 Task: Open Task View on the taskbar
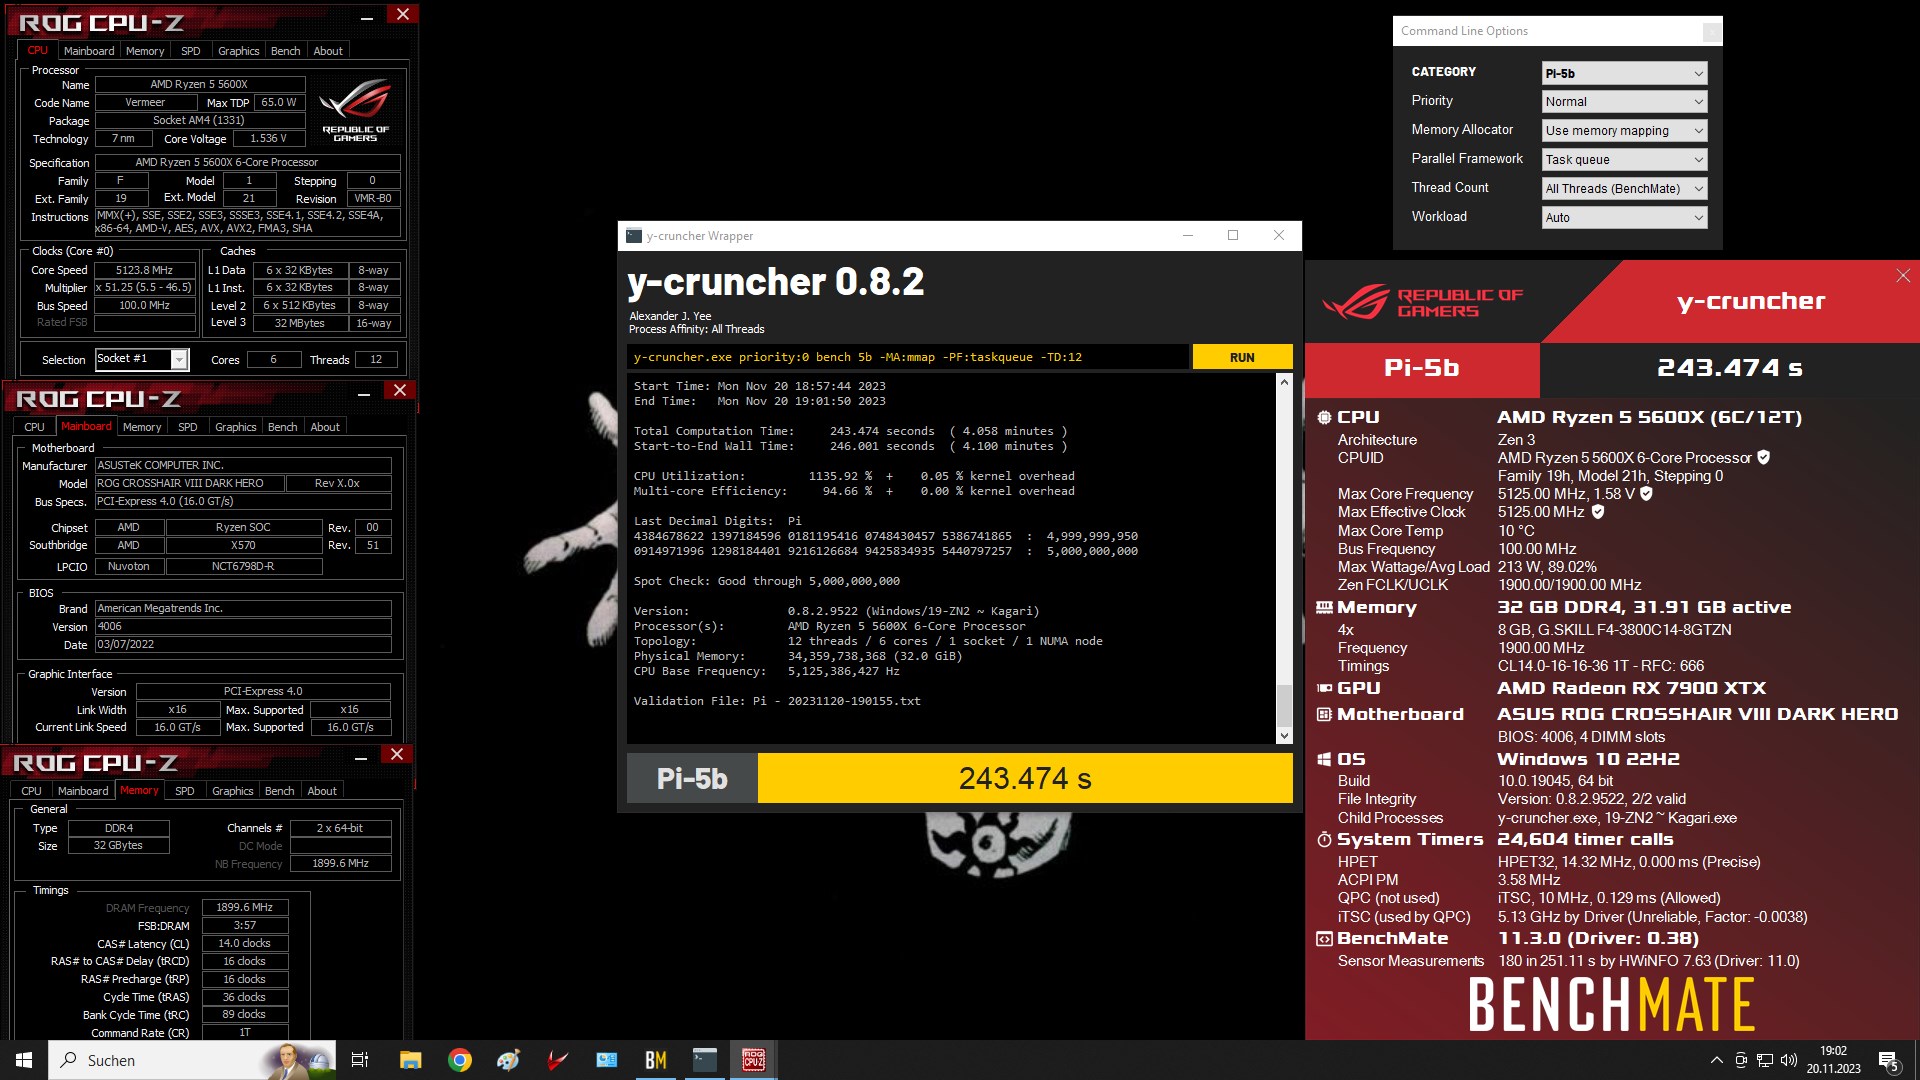pos(360,1060)
